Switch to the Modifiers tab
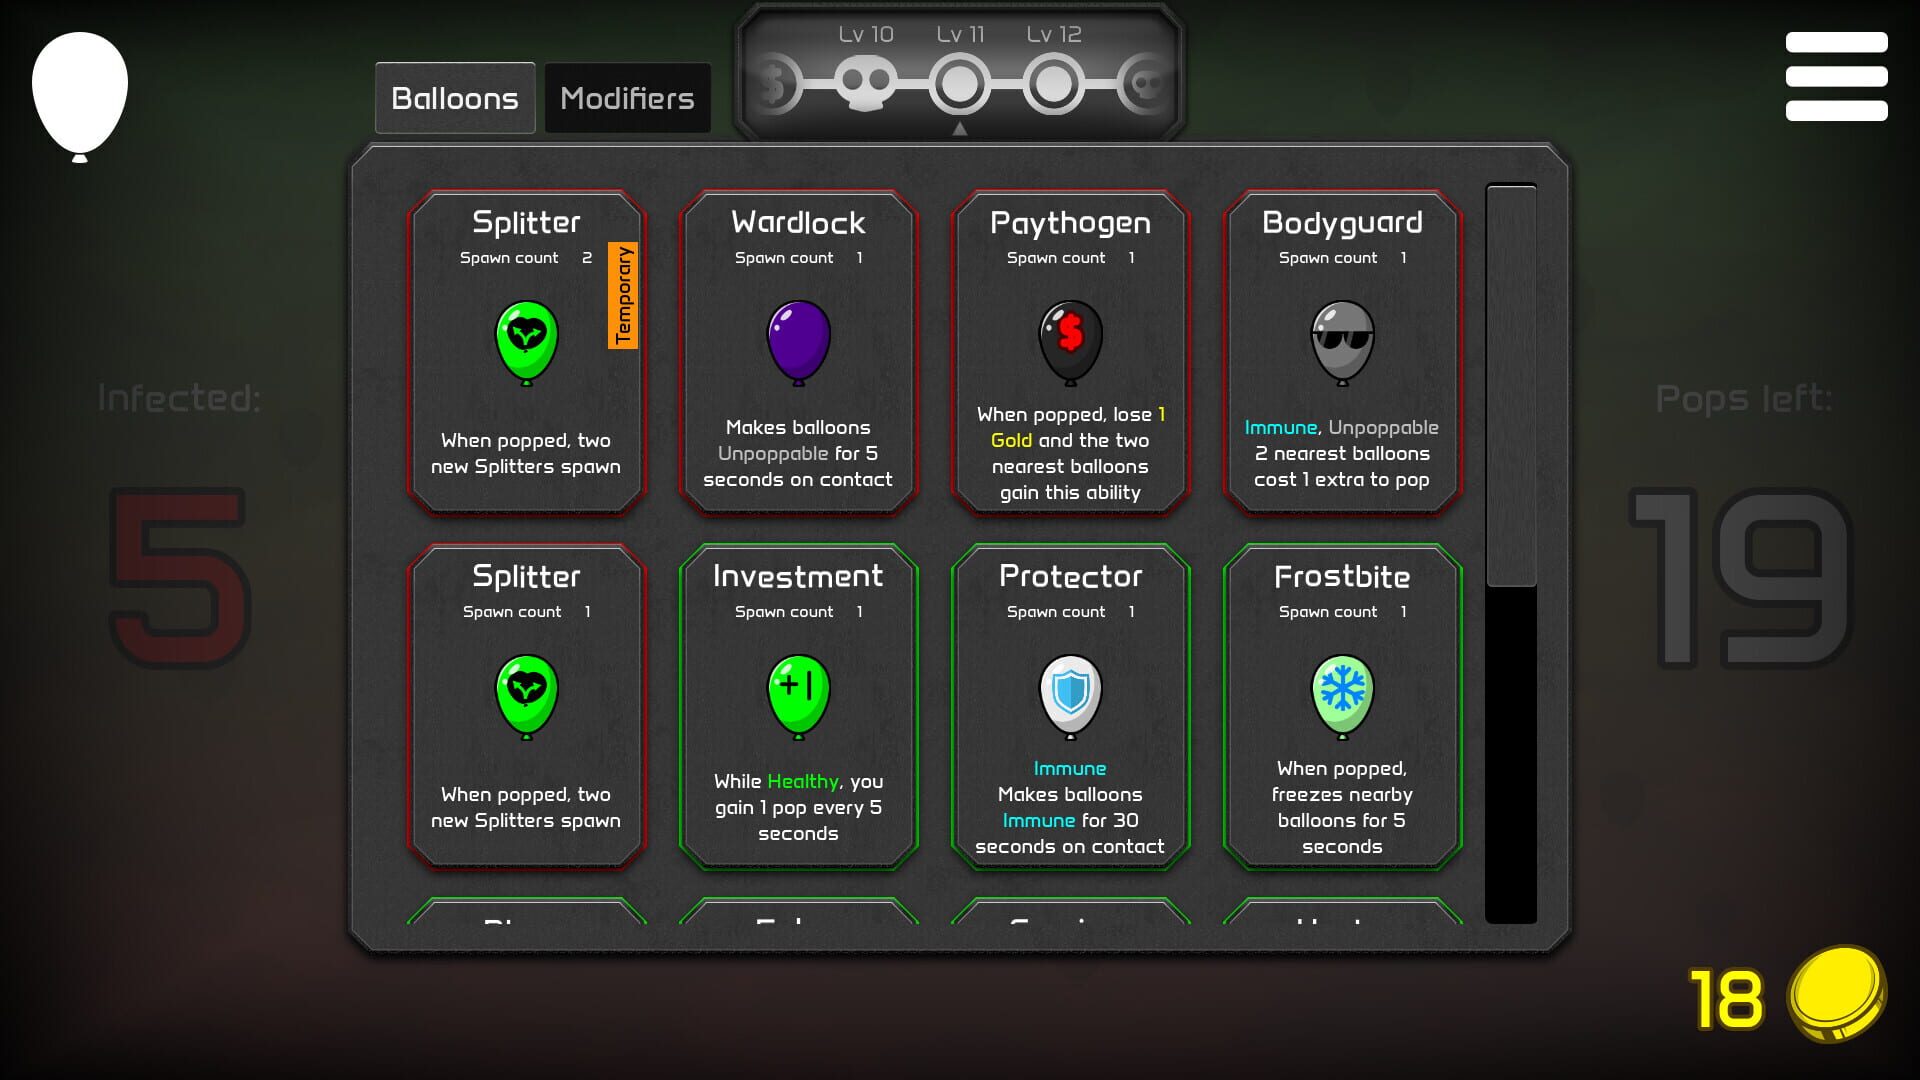The image size is (1920, 1080). [x=627, y=97]
